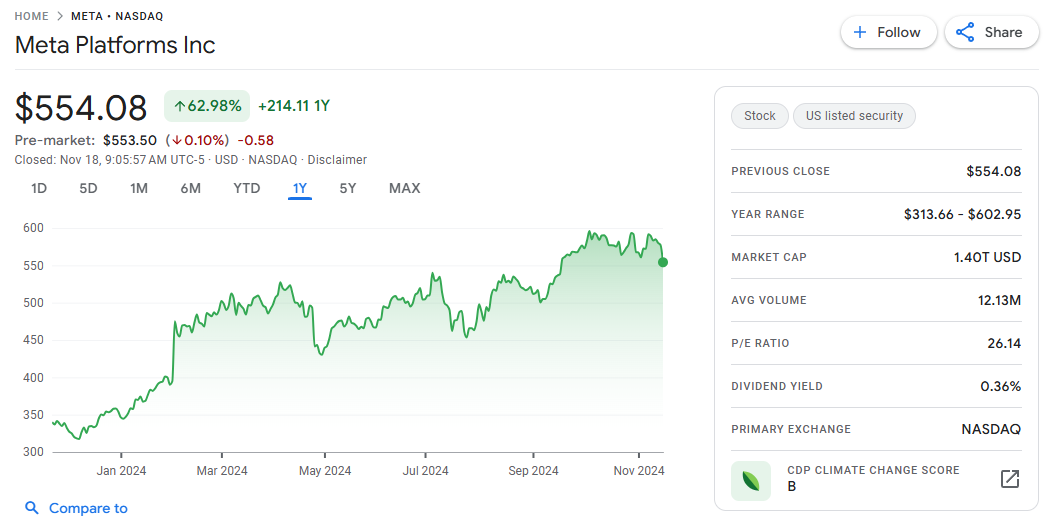Click the Stock category chip
The image size is (1049, 519).
coord(760,116)
